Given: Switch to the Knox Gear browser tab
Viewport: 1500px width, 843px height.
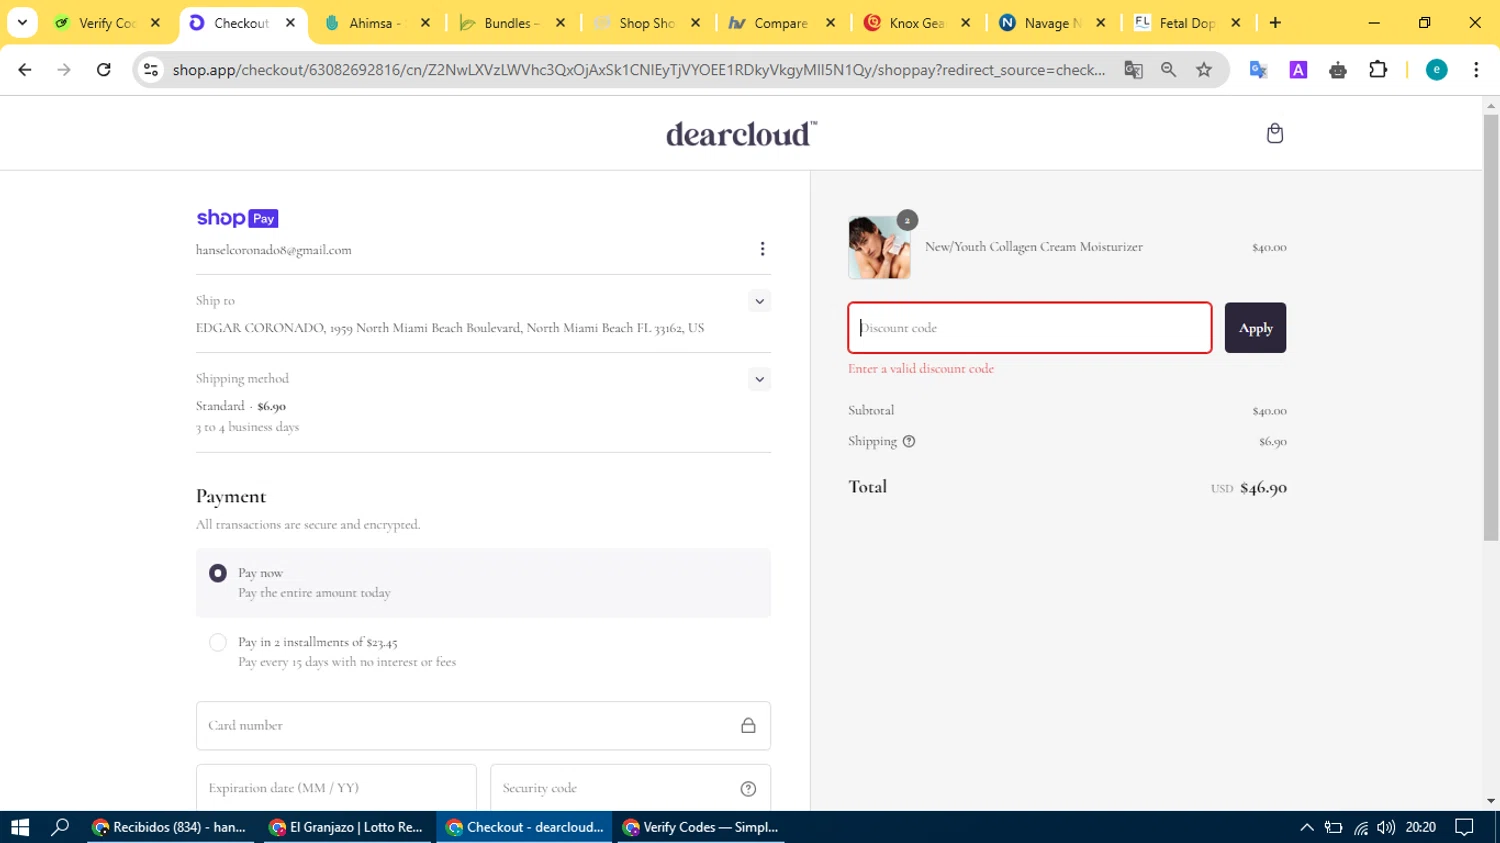Looking at the screenshot, I should pos(916,23).
